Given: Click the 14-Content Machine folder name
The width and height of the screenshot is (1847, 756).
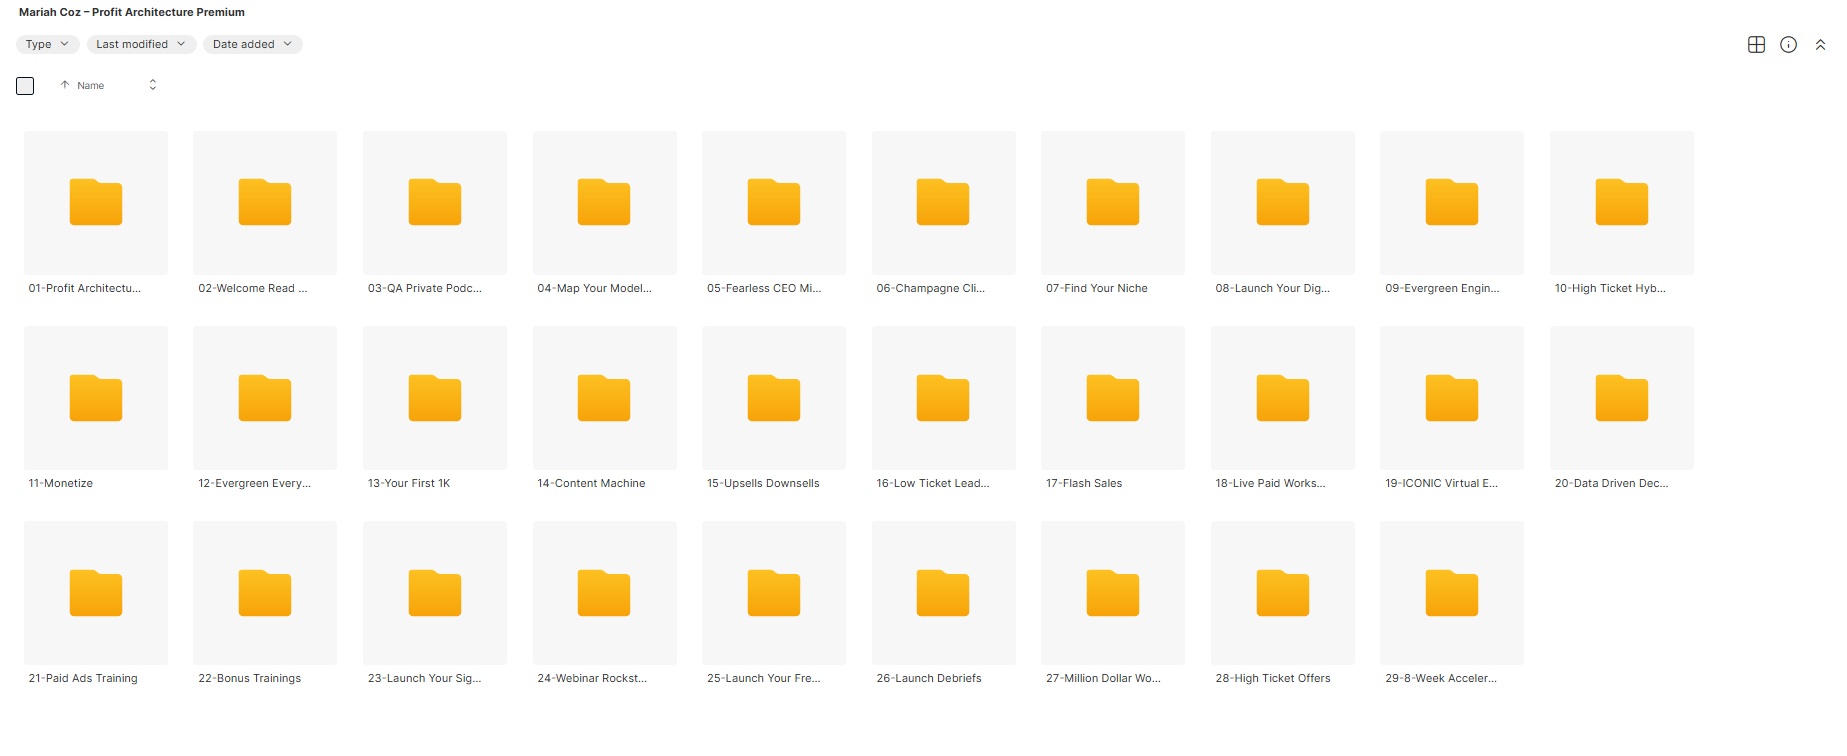Looking at the screenshot, I should (591, 483).
